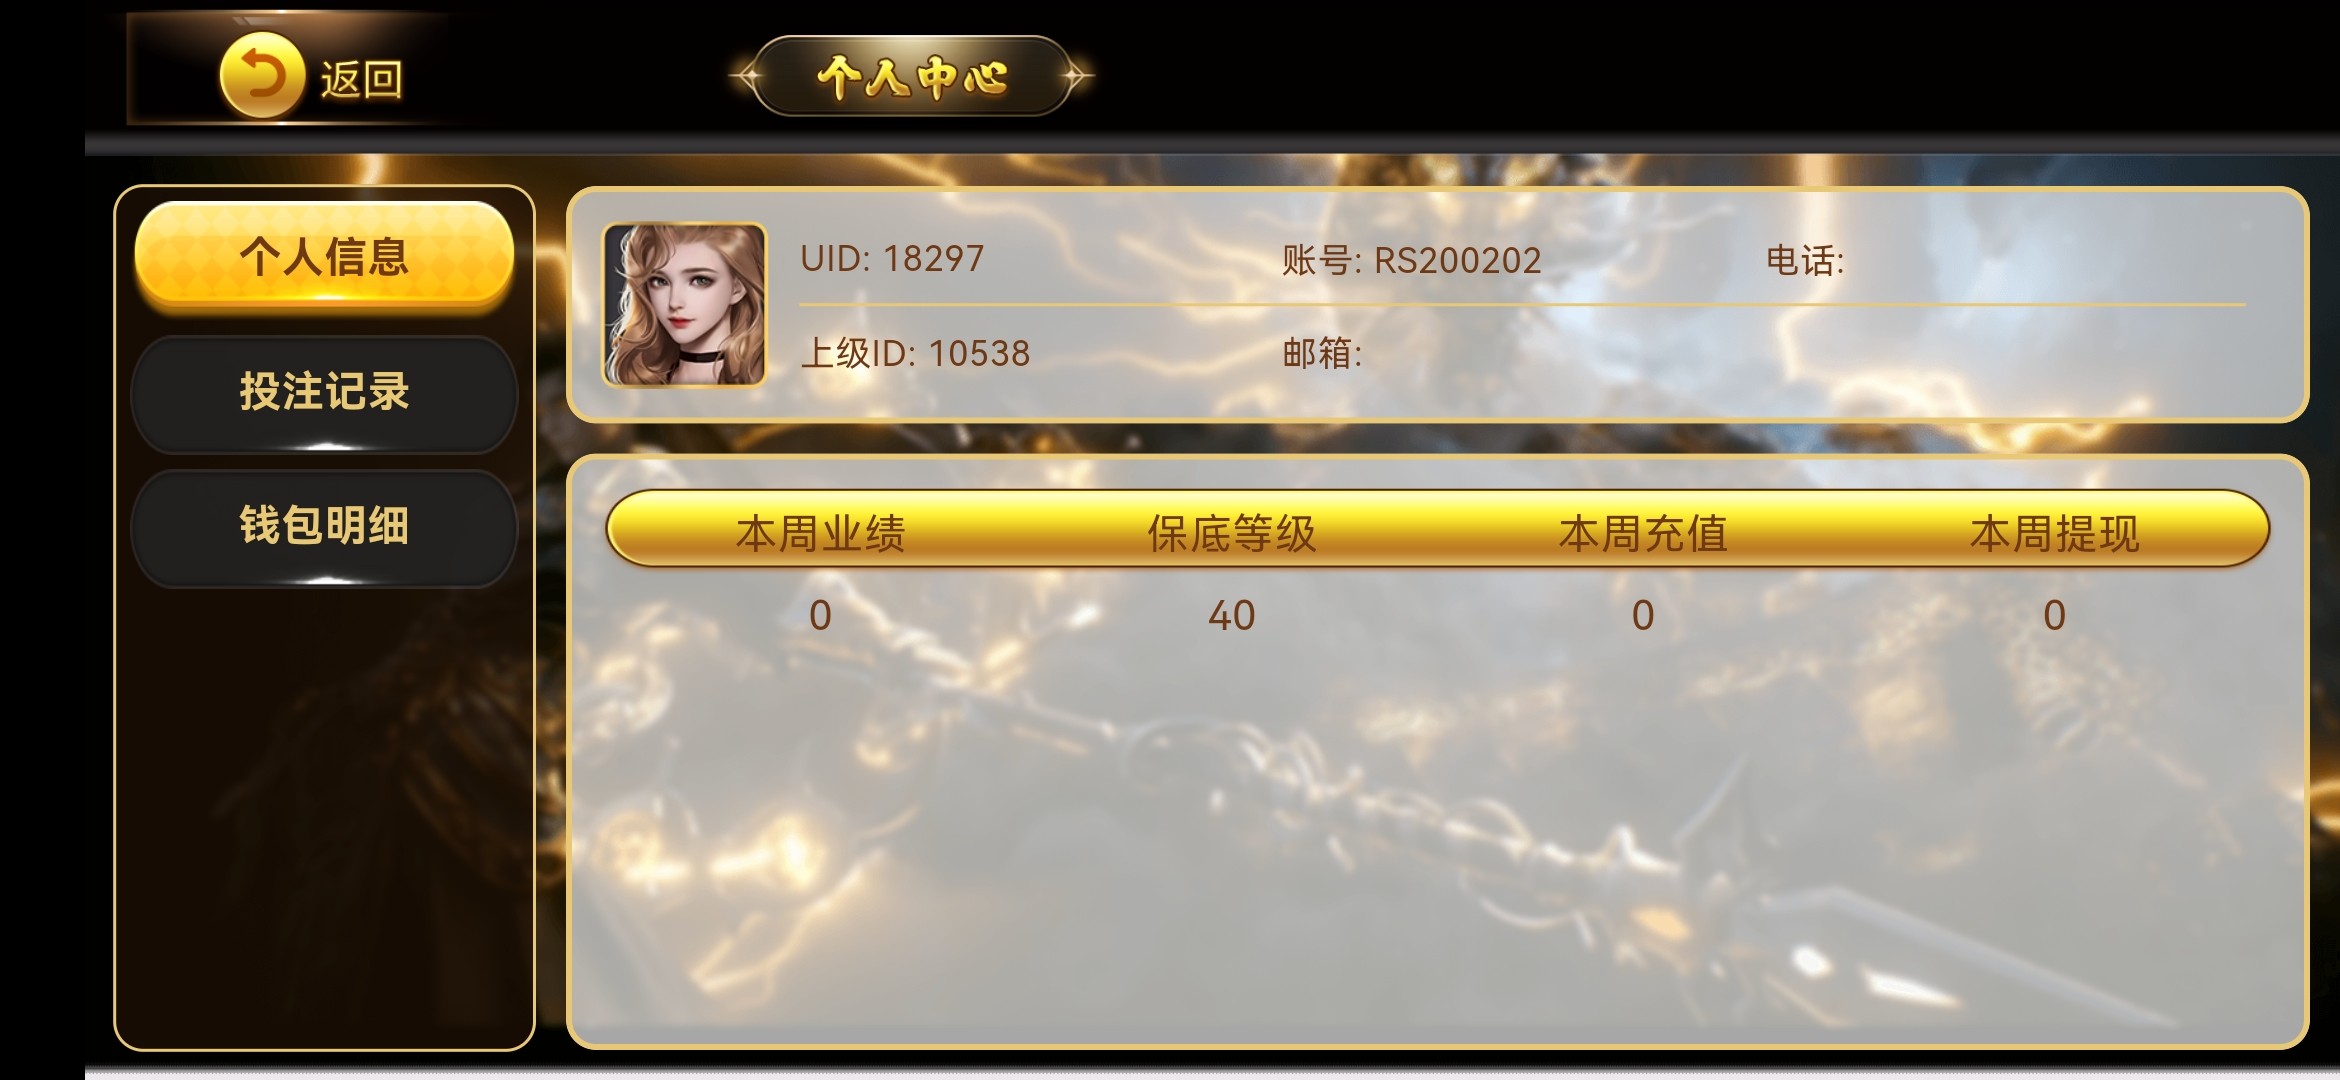2340x1080 pixels.
Task: Click the 保底等级 column header
Action: tap(1232, 533)
